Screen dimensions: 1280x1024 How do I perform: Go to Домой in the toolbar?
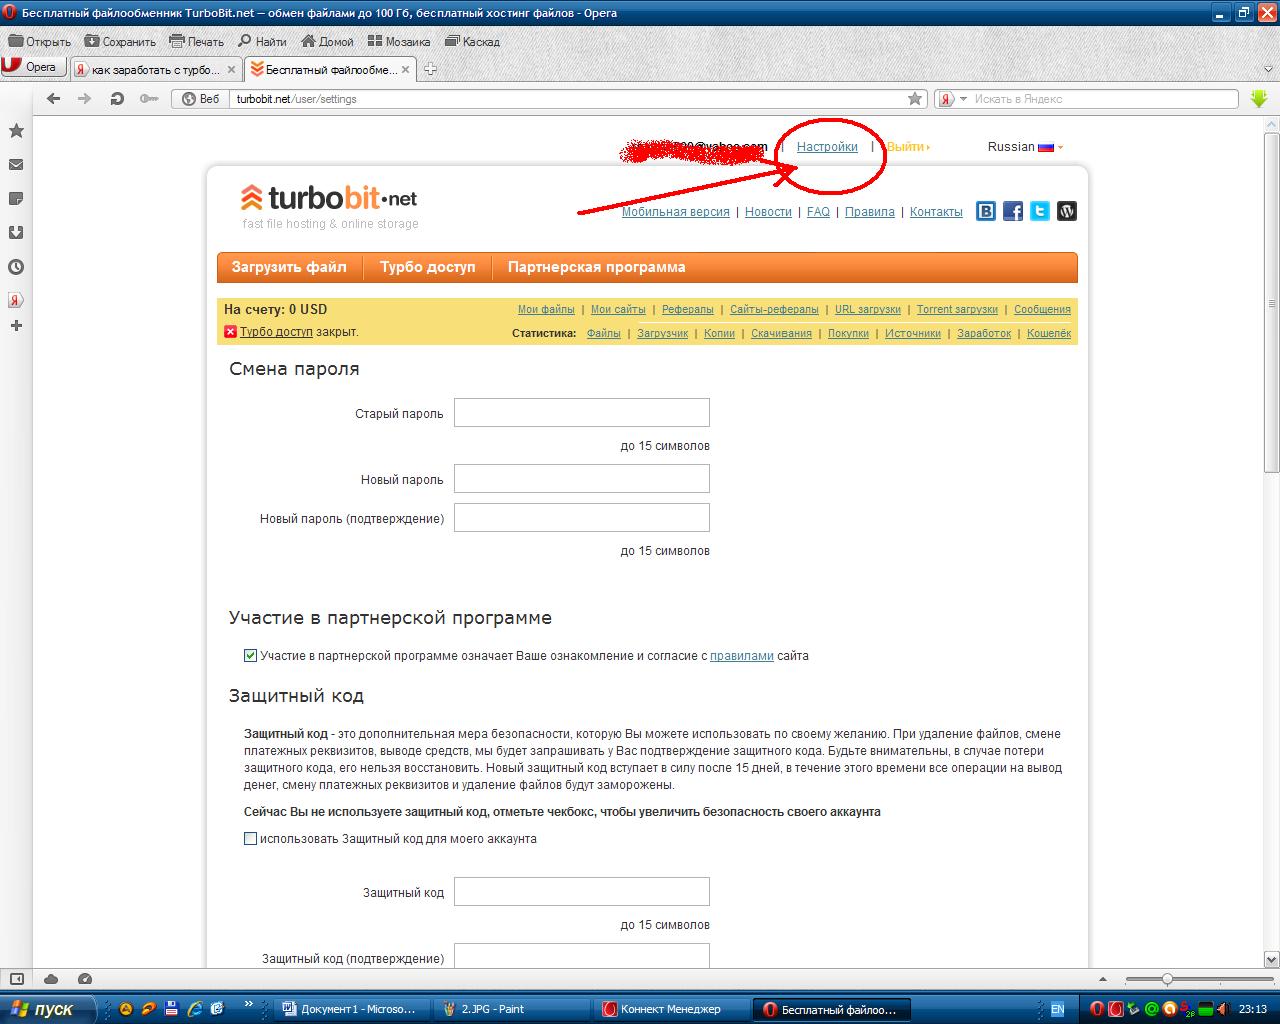pyautogui.click(x=327, y=42)
